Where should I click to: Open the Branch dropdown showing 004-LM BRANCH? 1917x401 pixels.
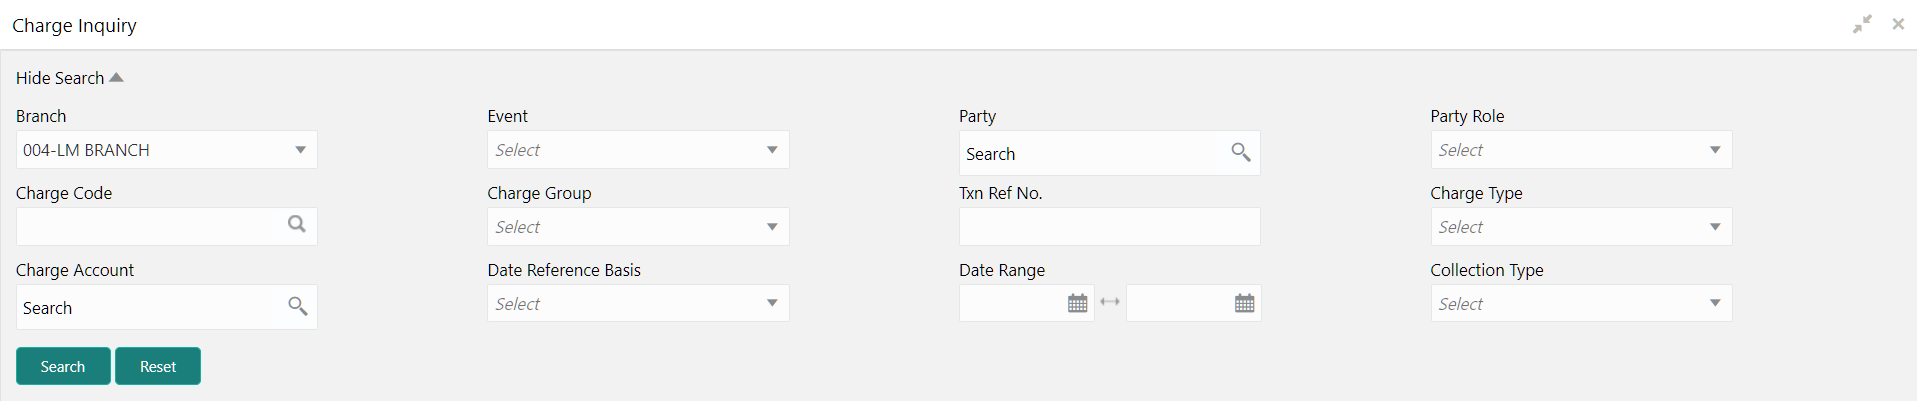pyautogui.click(x=166, y=150)
